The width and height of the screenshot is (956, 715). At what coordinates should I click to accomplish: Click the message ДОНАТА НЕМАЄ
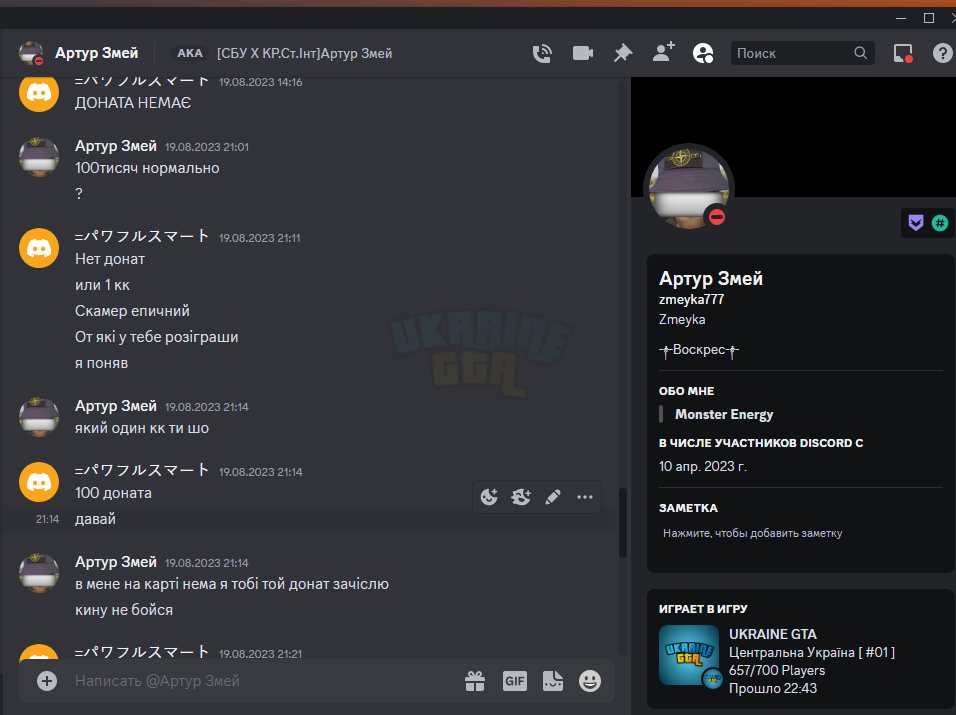pyautogui.click(x=133, y=103)
